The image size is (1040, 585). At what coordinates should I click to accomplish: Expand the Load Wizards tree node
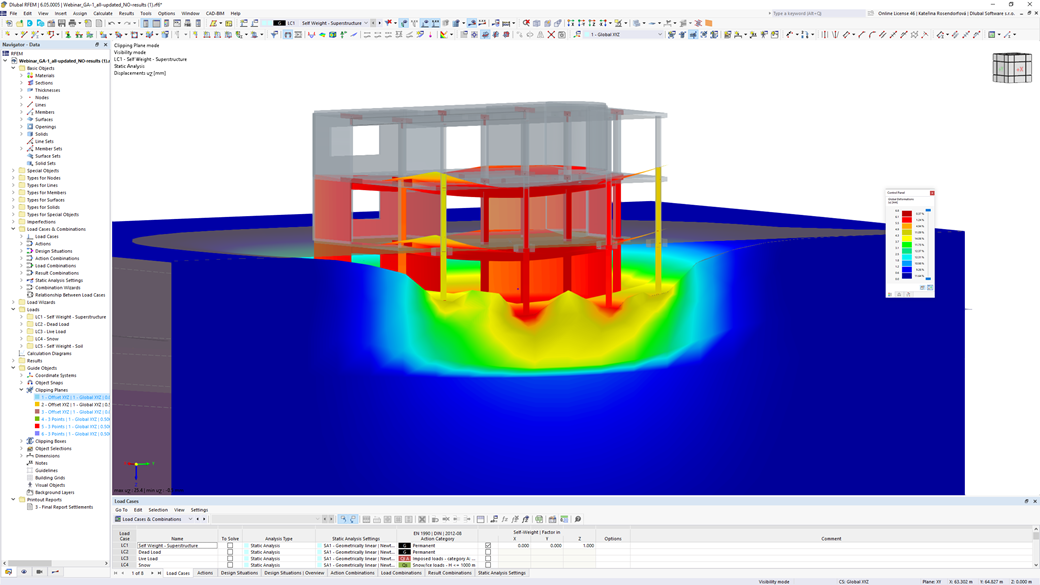click(12, 301)
